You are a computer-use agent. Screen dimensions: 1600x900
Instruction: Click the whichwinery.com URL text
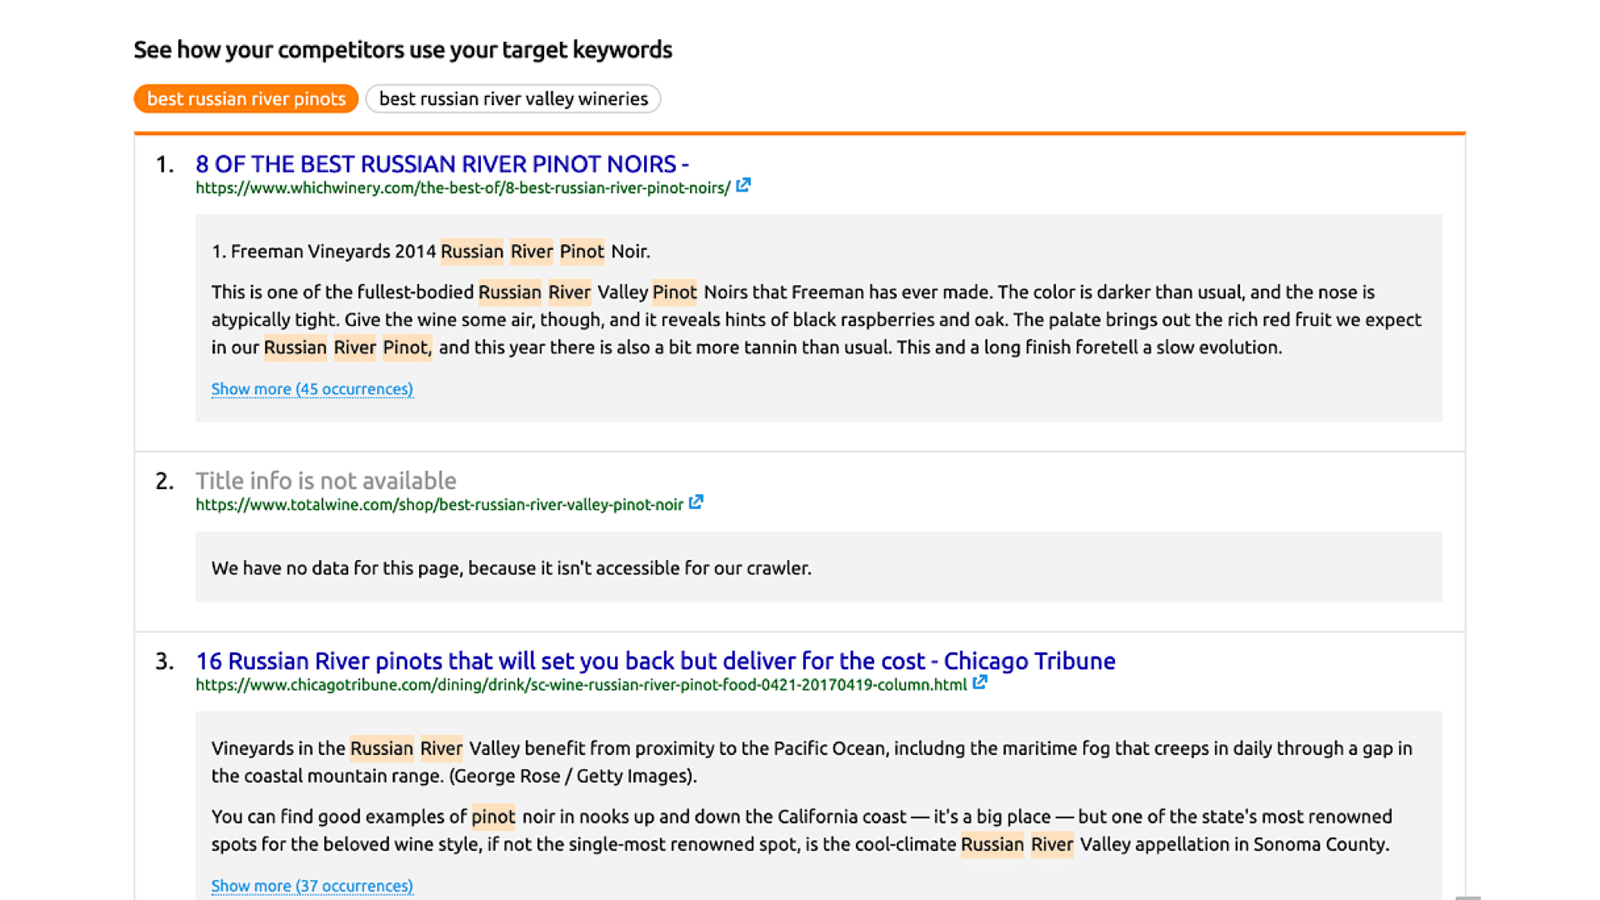point(461,187)
